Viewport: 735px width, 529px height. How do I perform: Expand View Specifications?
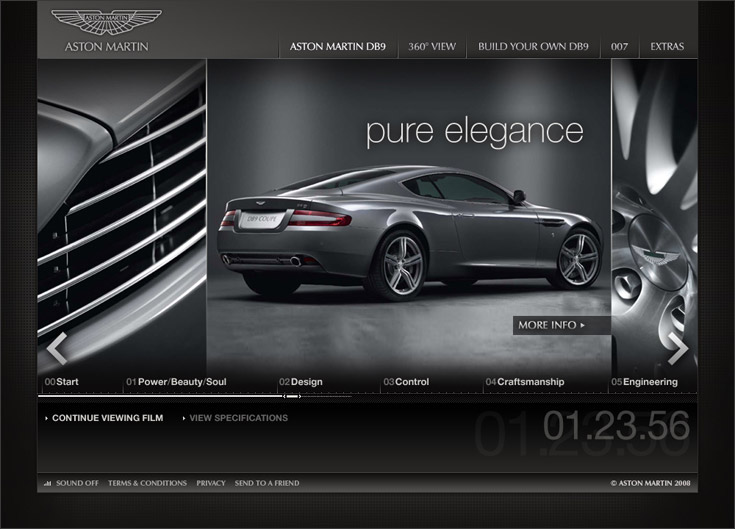click(238, 418)
